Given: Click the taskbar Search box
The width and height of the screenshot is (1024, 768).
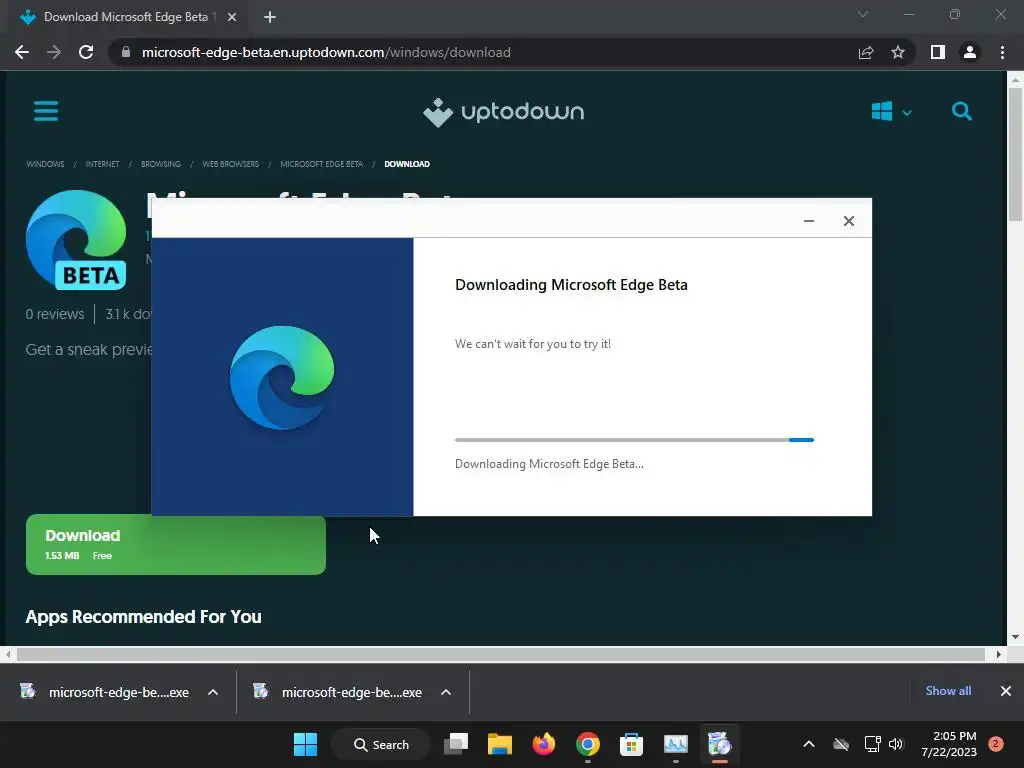Looking at the screenshot, I should (381, 744).
